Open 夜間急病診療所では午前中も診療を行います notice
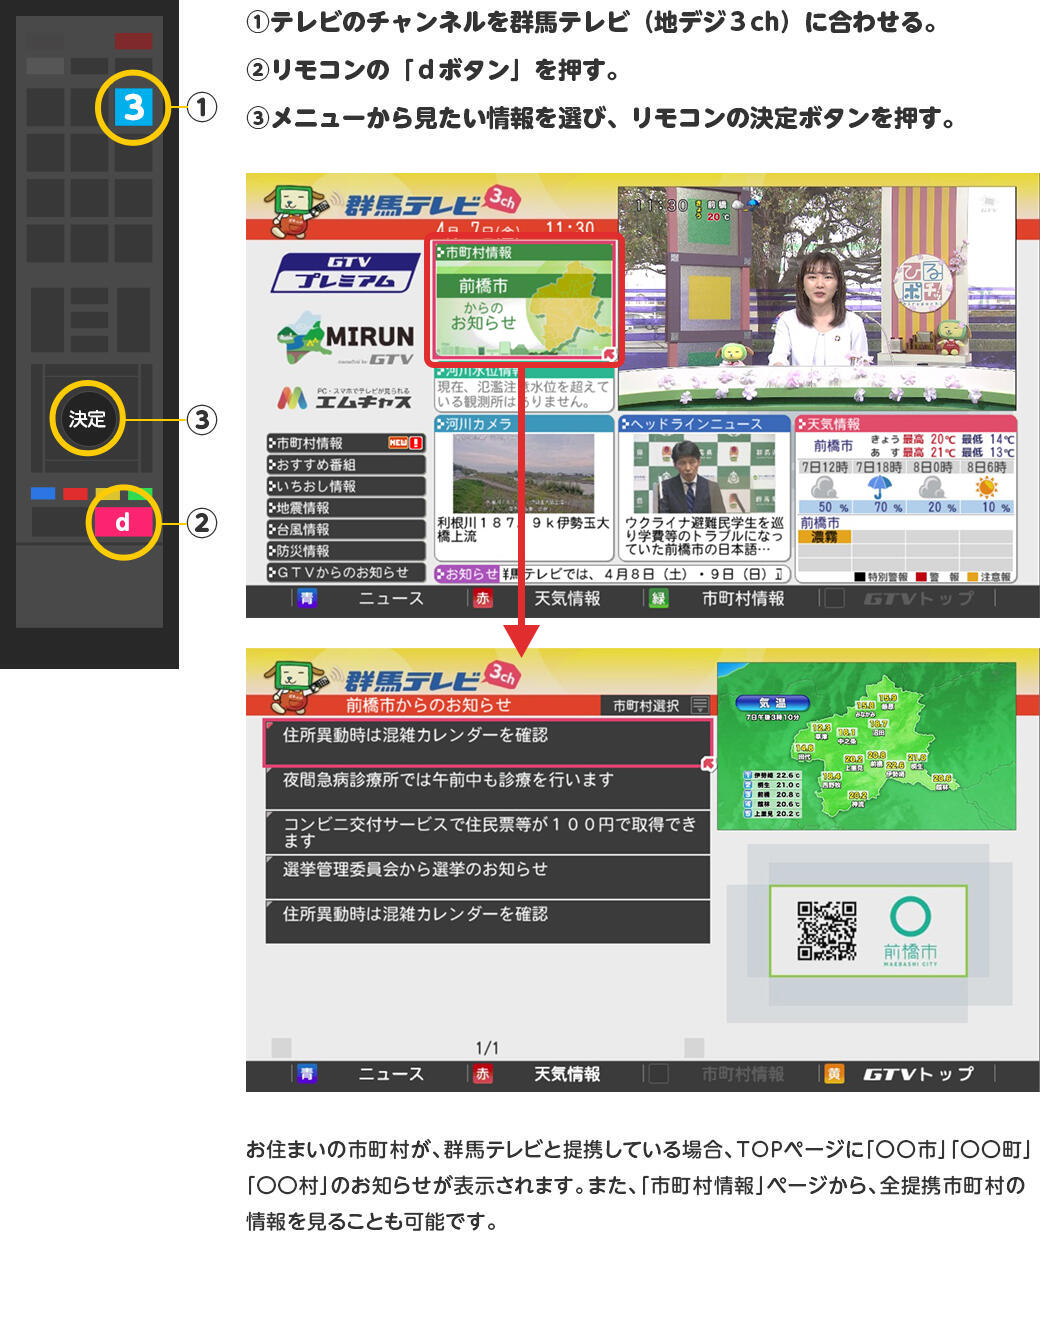Screen dimensions: 1040x1321 tap(487, 781)
